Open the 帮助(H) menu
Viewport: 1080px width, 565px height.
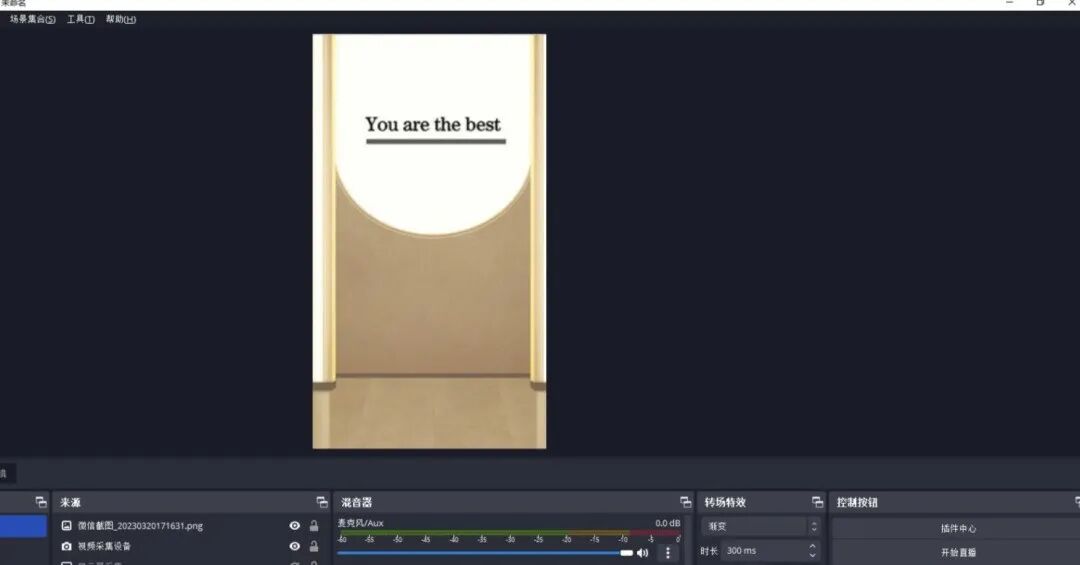[121, 19]
